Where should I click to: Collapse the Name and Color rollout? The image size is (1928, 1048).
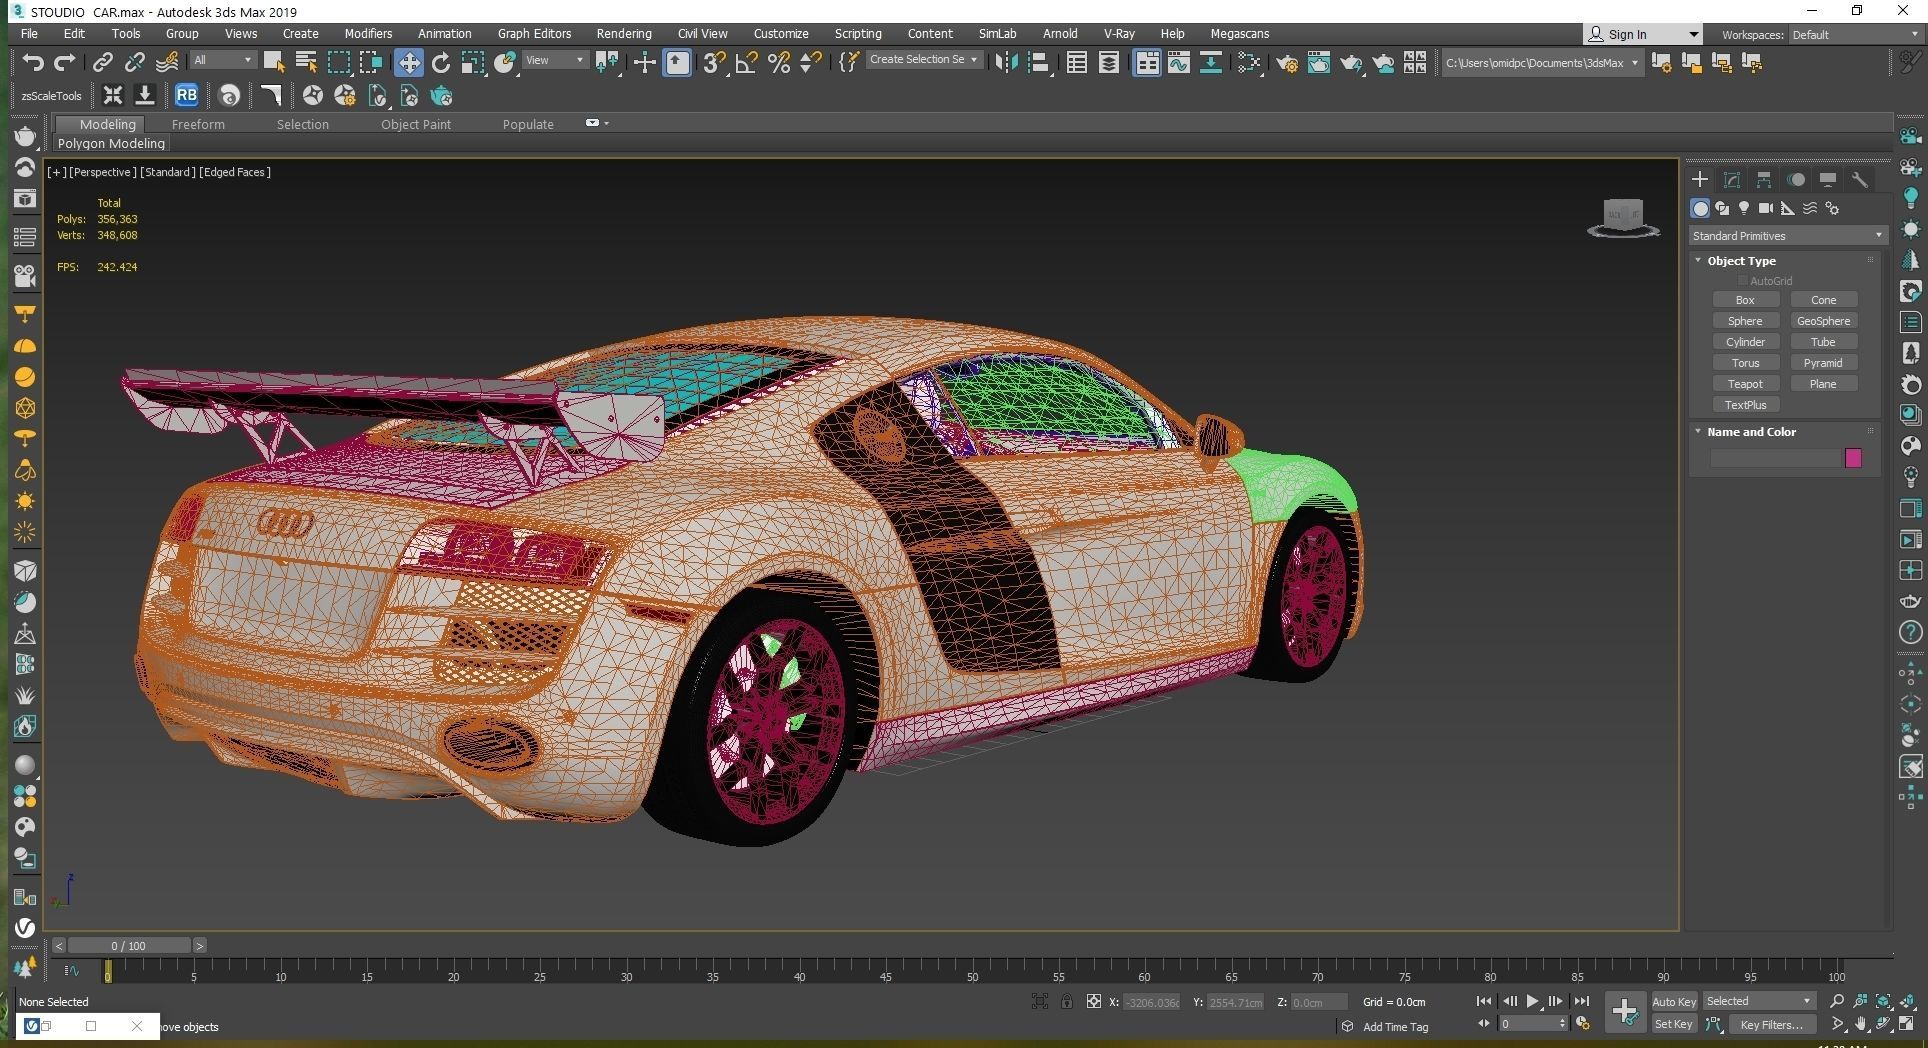[1698, 431]
